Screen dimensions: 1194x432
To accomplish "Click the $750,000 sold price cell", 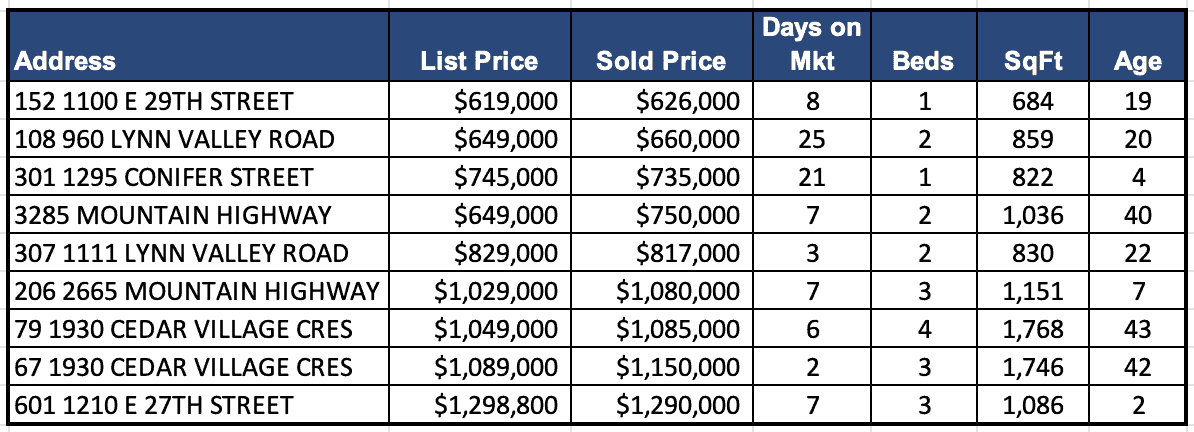I will [x=687, y=215].
